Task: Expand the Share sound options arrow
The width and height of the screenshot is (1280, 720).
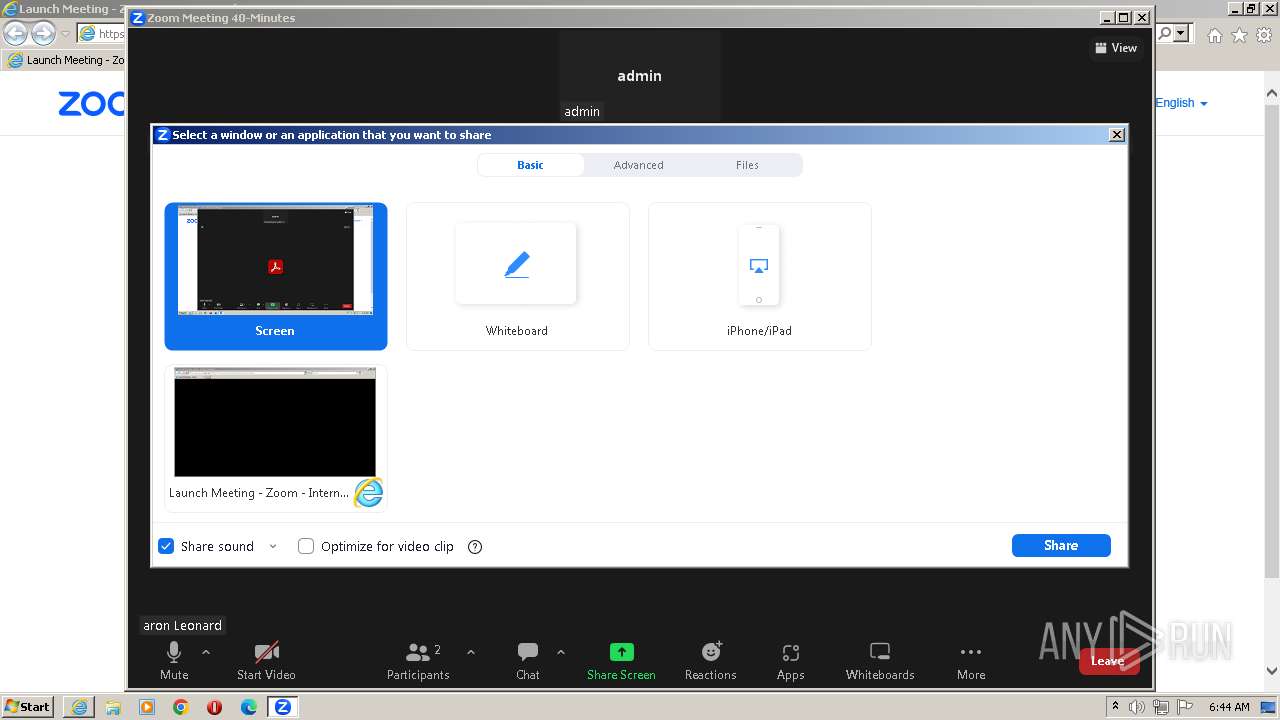Action: click(273, 546)
